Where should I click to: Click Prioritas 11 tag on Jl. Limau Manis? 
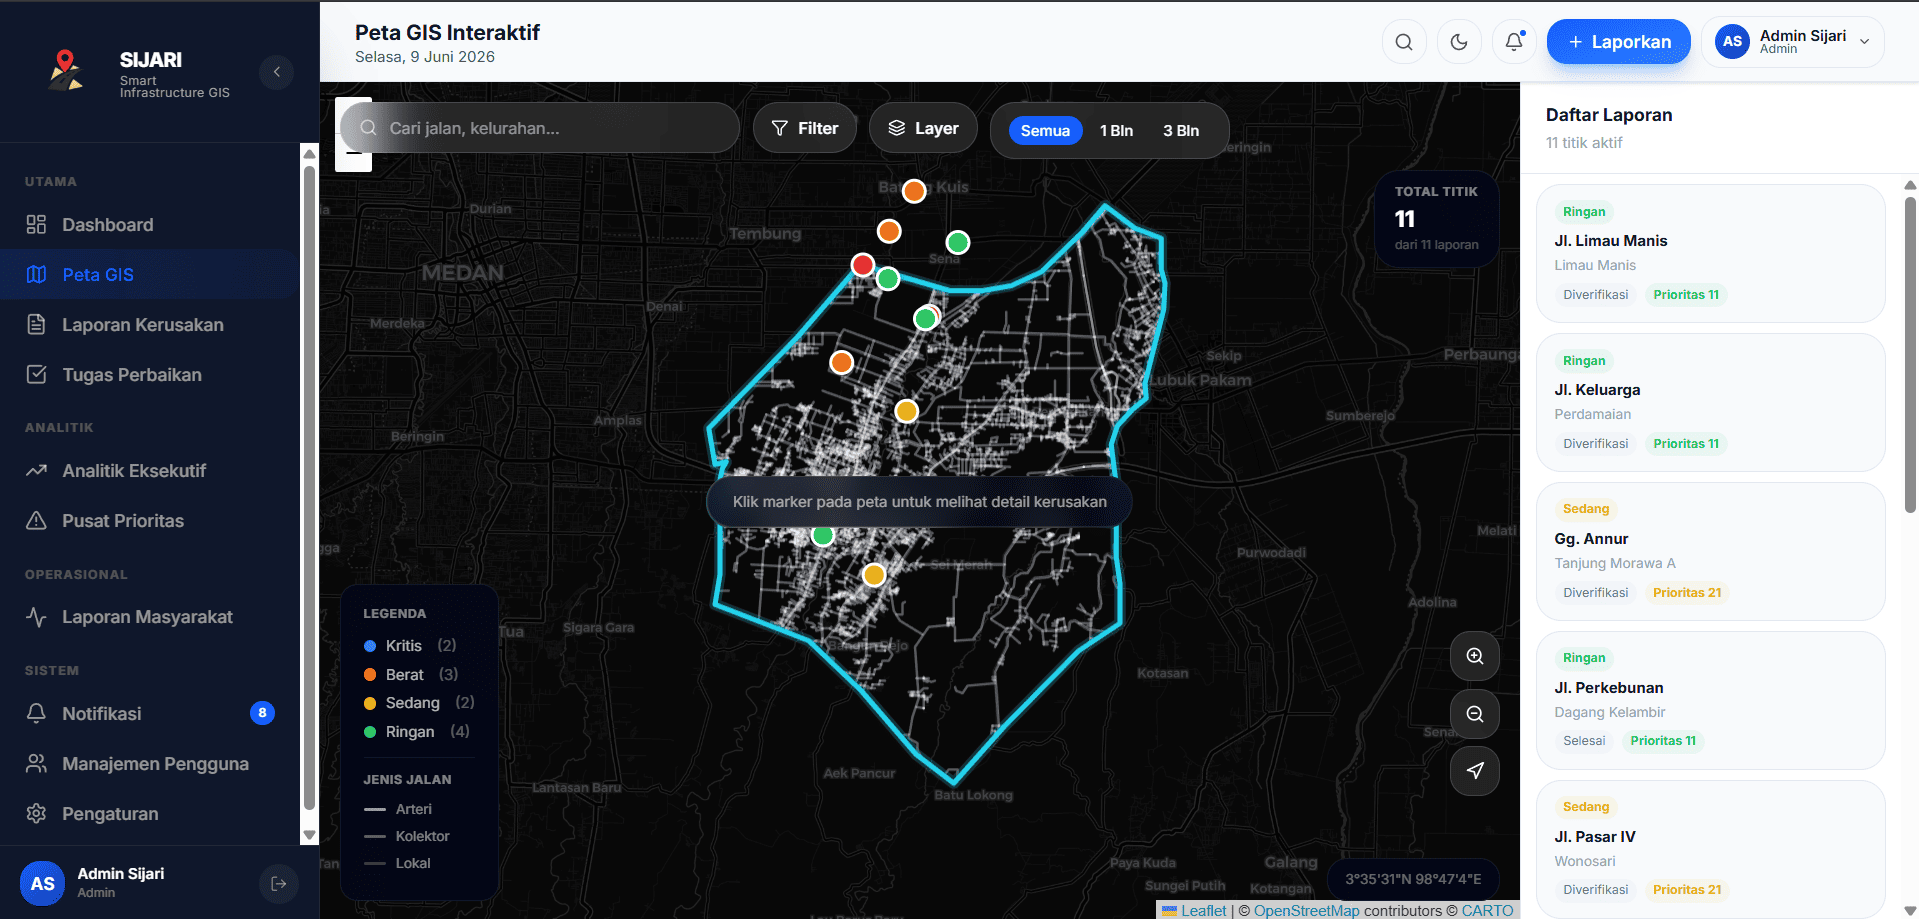[x=1686, y=295]
